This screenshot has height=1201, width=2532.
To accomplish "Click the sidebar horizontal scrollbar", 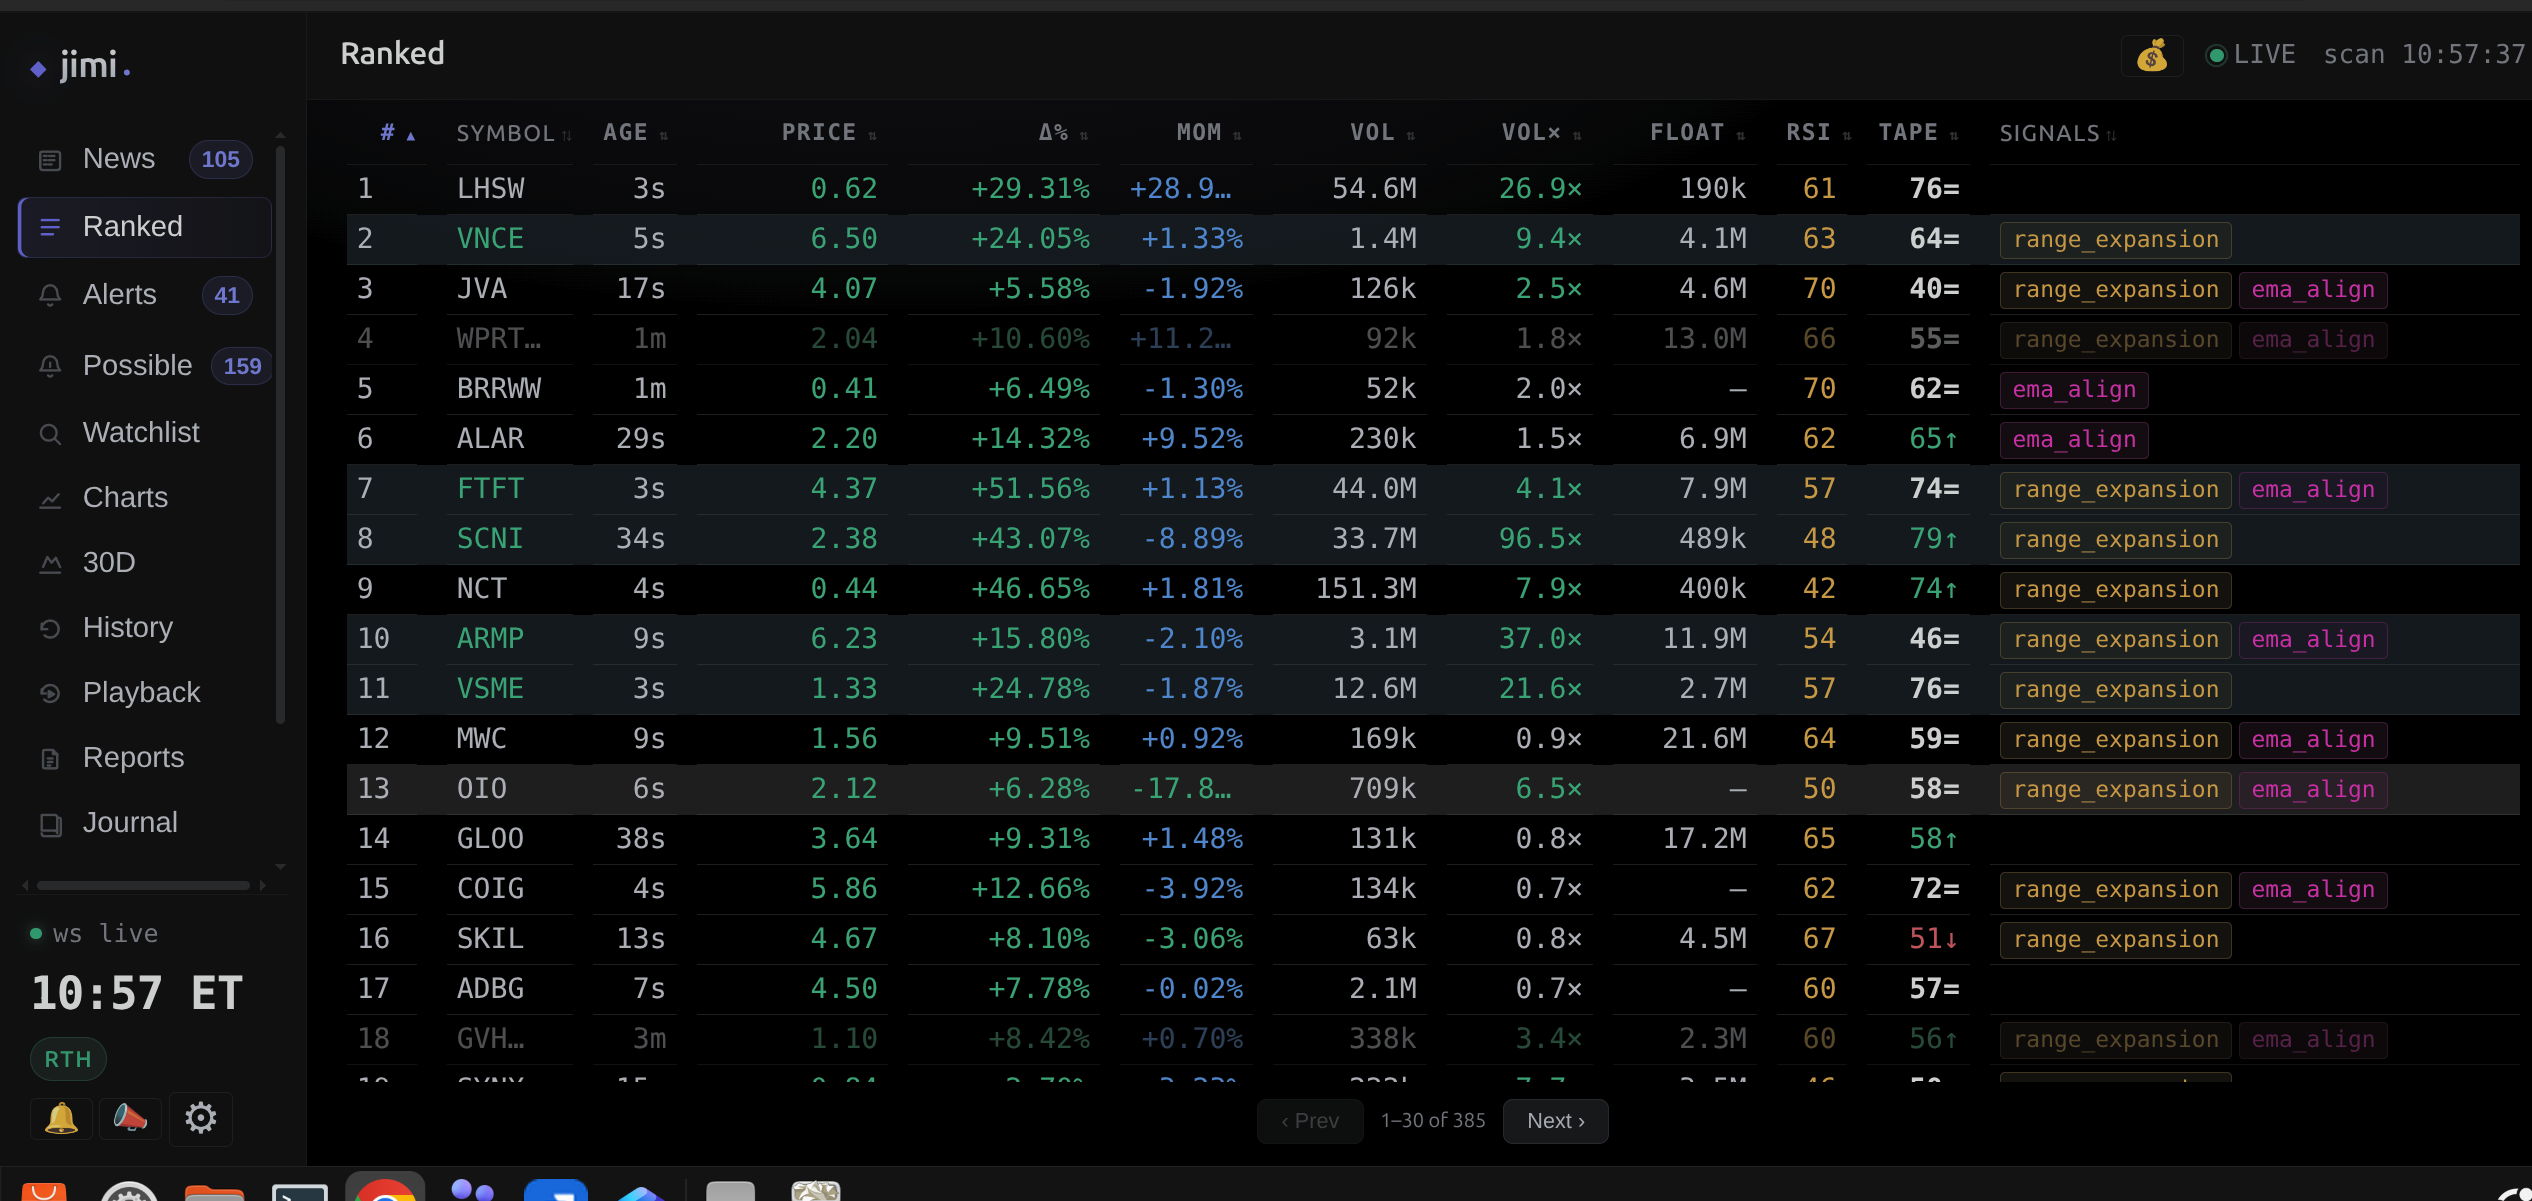I will coord(143,885).
